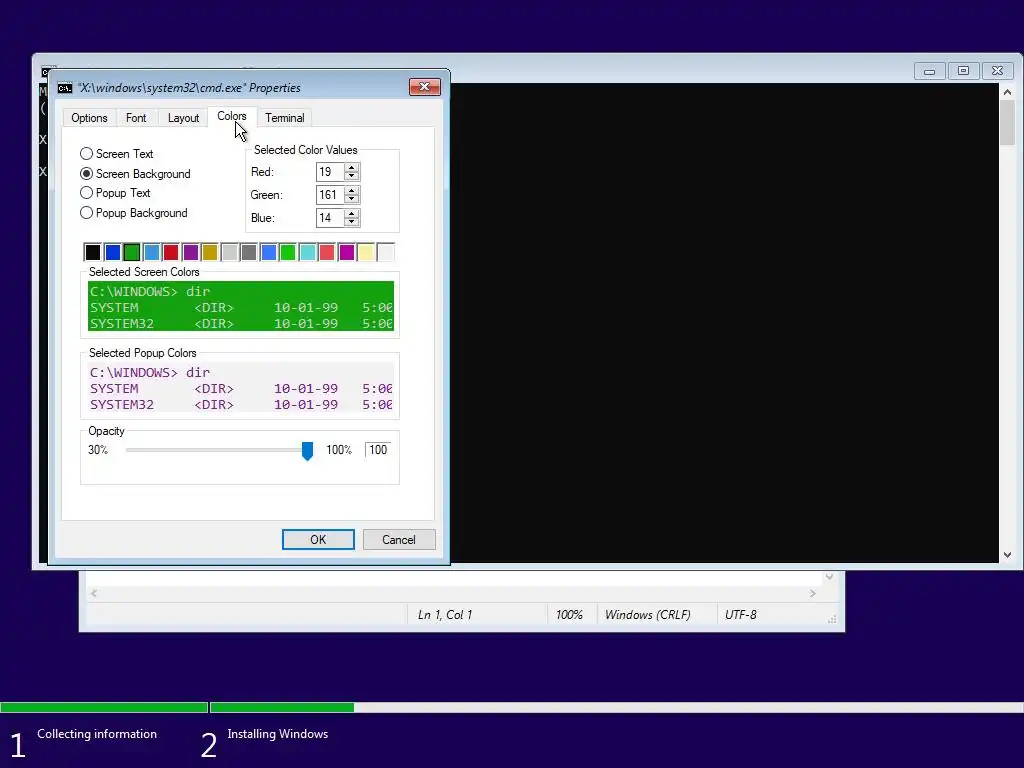The height and width of the screenshot is (768, 1024).
Task: Click the cmd icon in Properties title bar
Action: point(65,88)
